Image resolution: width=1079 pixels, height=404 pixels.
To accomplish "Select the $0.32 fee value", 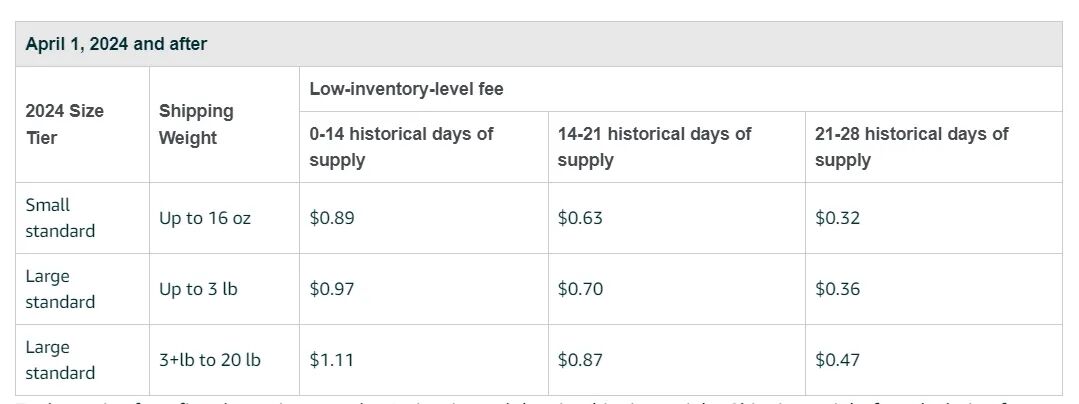I will [x=837, y=218].
